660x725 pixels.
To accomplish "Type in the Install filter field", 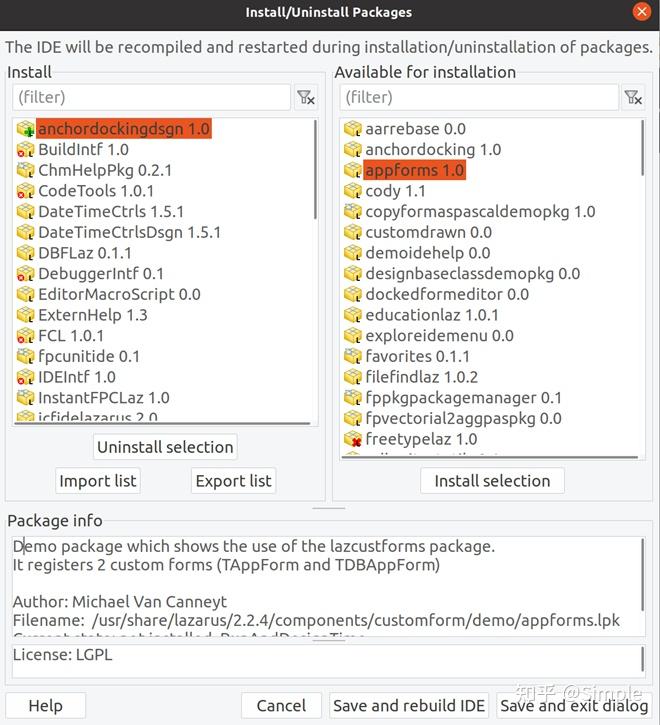I will 150,97.
